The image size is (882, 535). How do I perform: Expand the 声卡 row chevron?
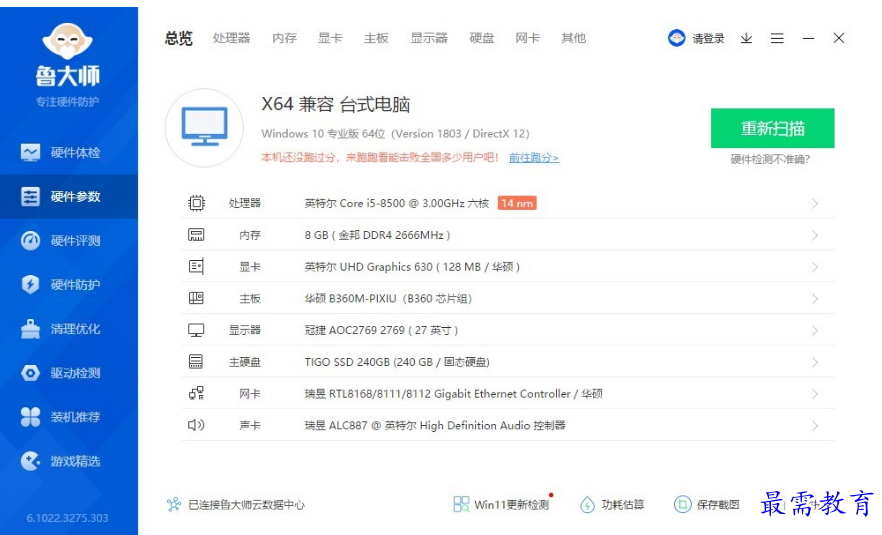(815, 426)
